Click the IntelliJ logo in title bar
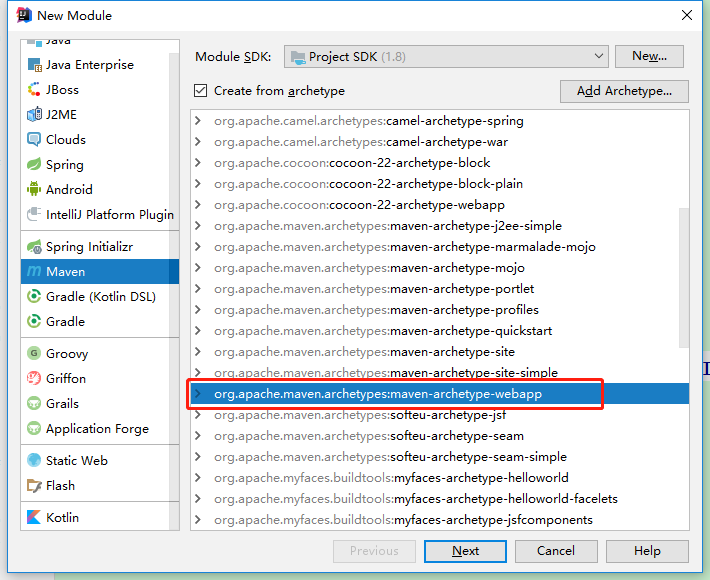Screen dimensions: 710x580 point(24,15)
